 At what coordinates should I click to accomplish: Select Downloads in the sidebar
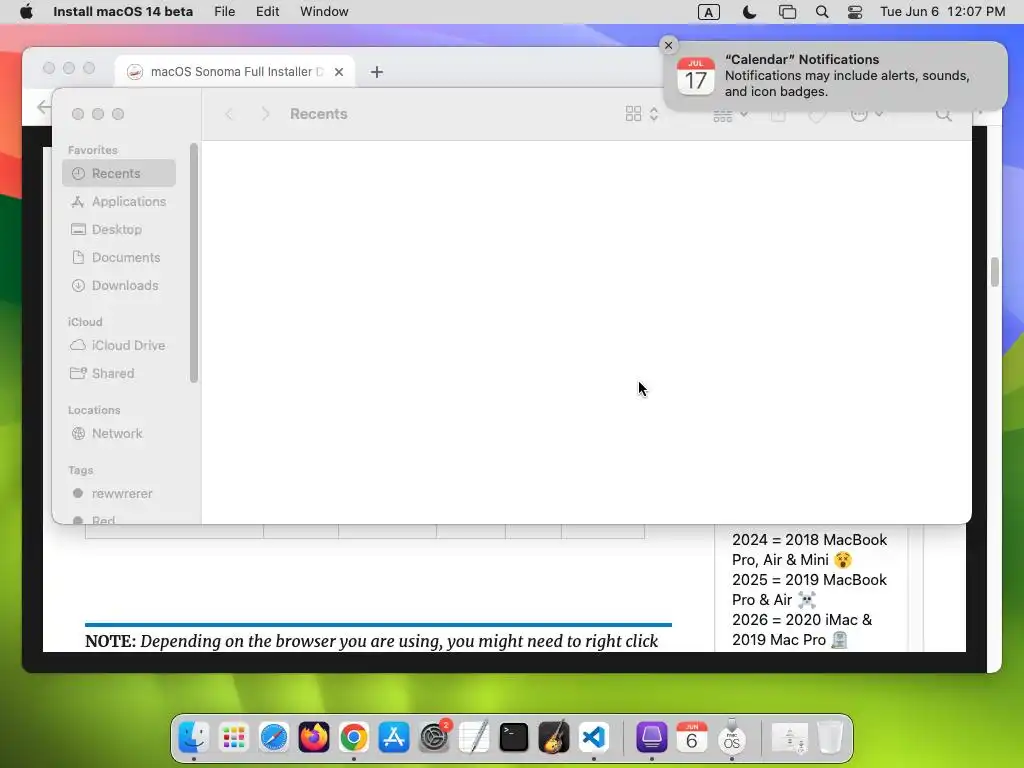119,285
